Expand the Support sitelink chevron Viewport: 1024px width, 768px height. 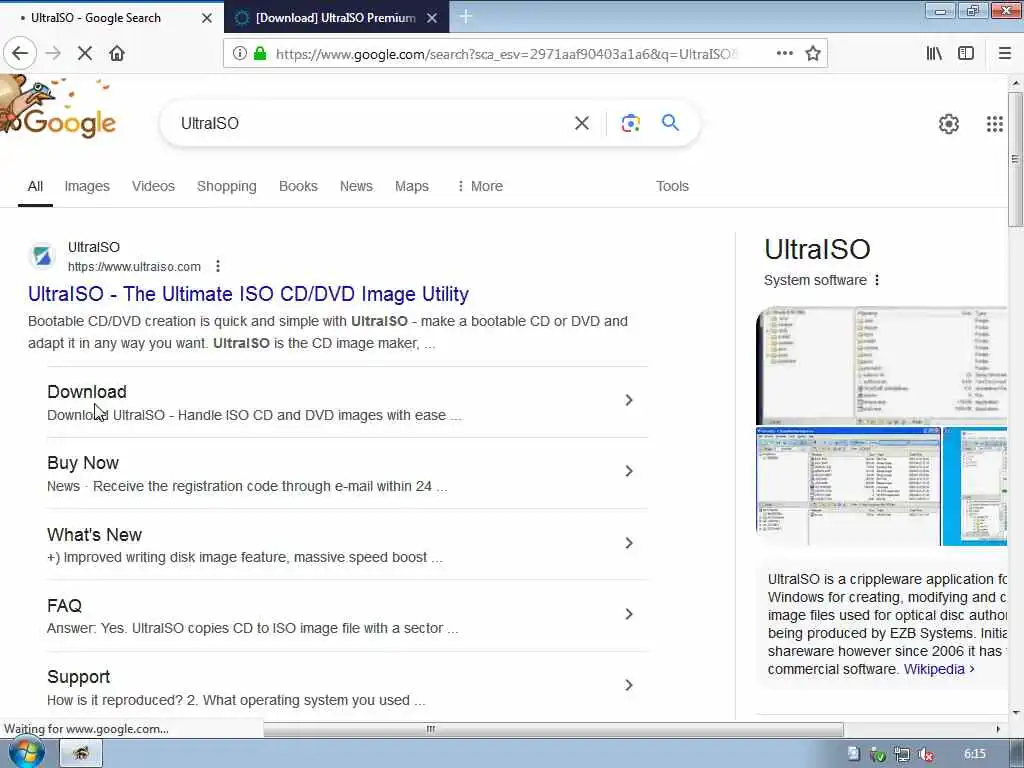(x=629, y=685)
